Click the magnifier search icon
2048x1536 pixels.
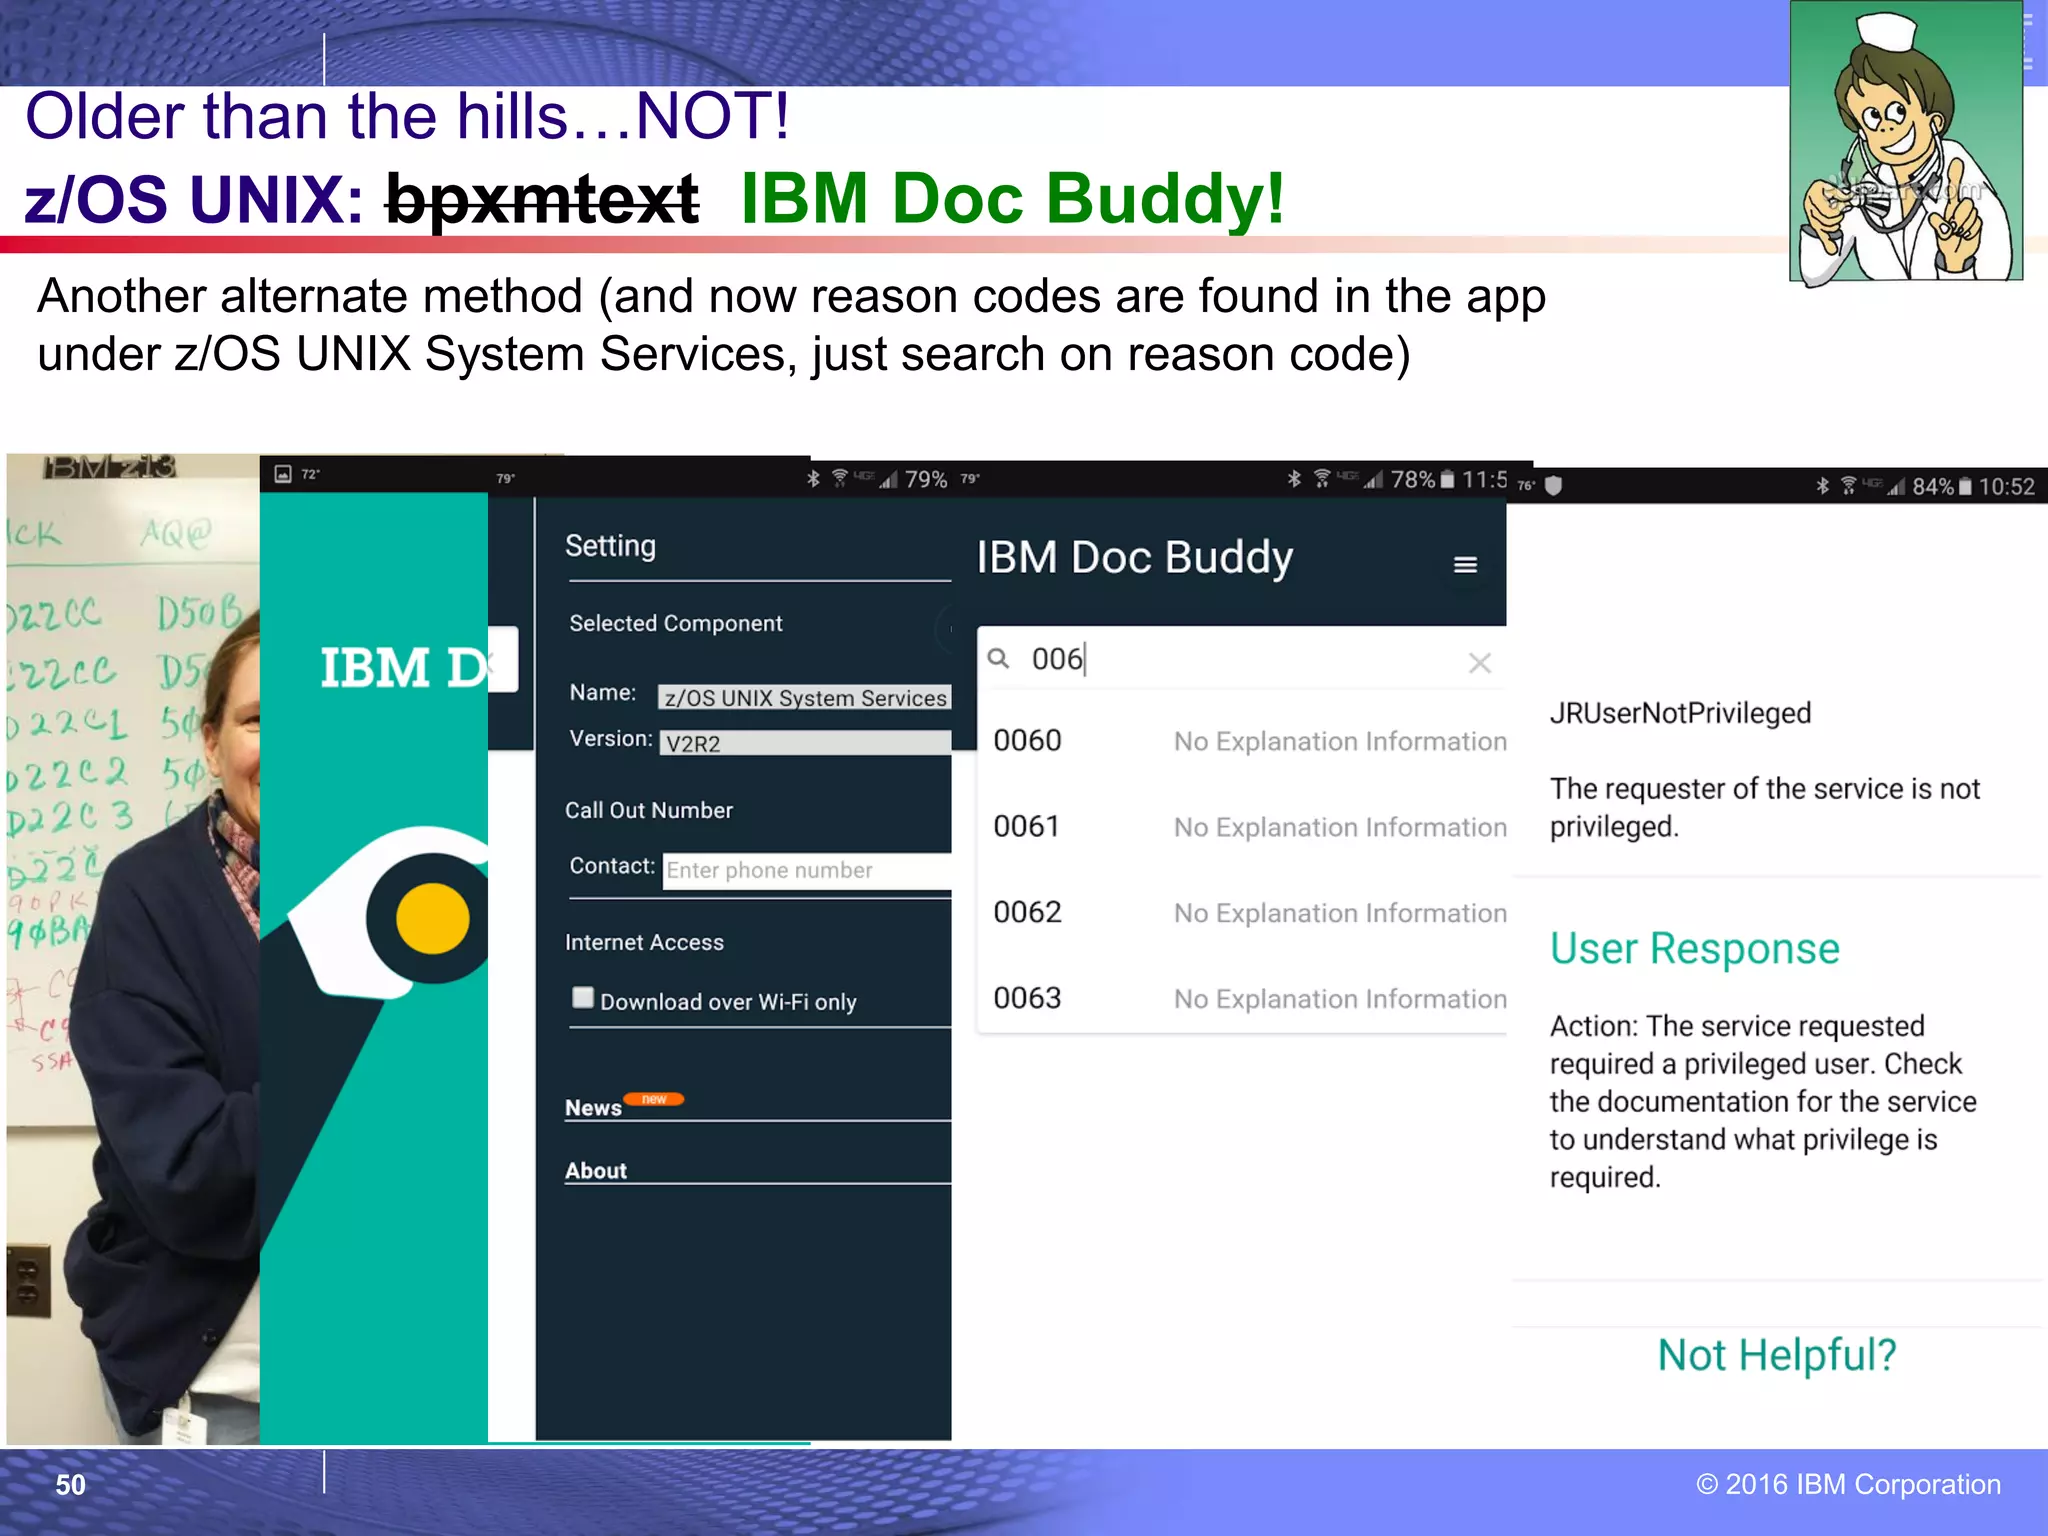point(998,658)
